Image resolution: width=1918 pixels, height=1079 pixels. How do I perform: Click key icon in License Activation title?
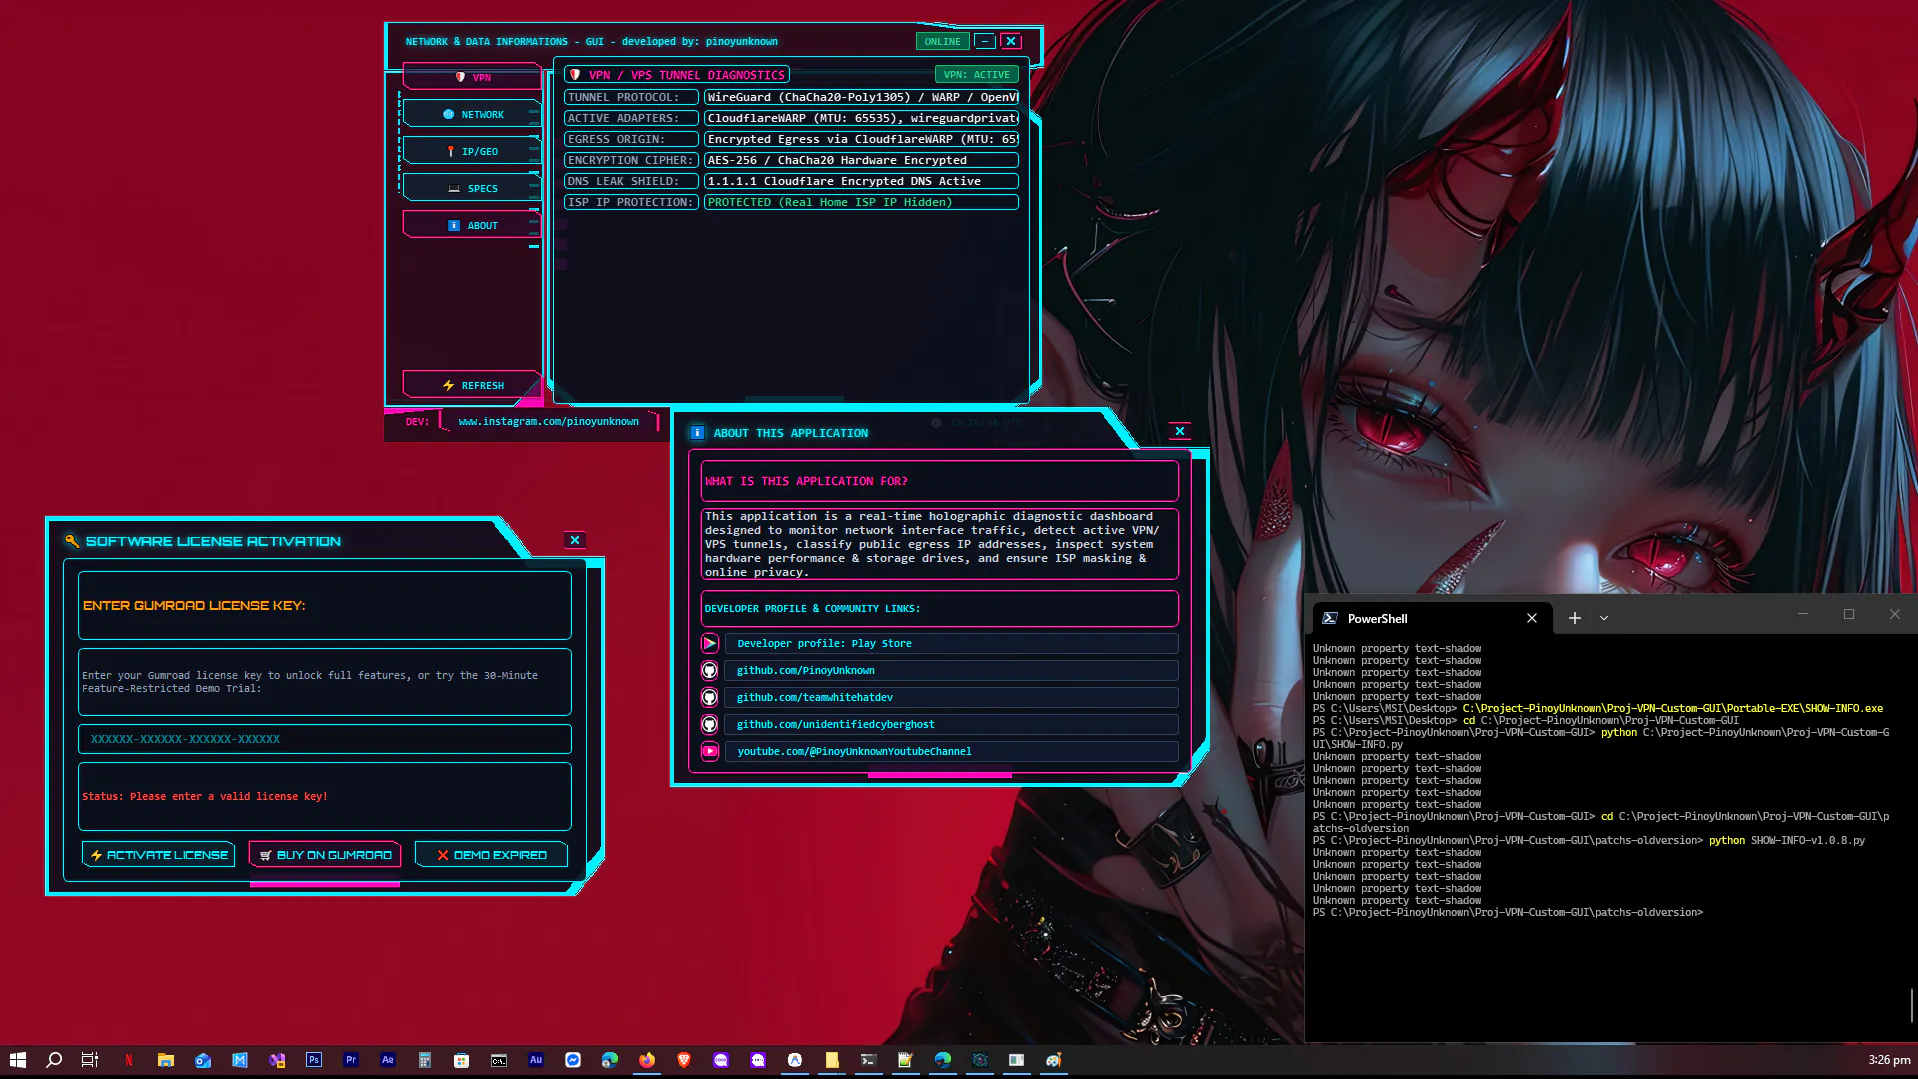click(72, 541)
